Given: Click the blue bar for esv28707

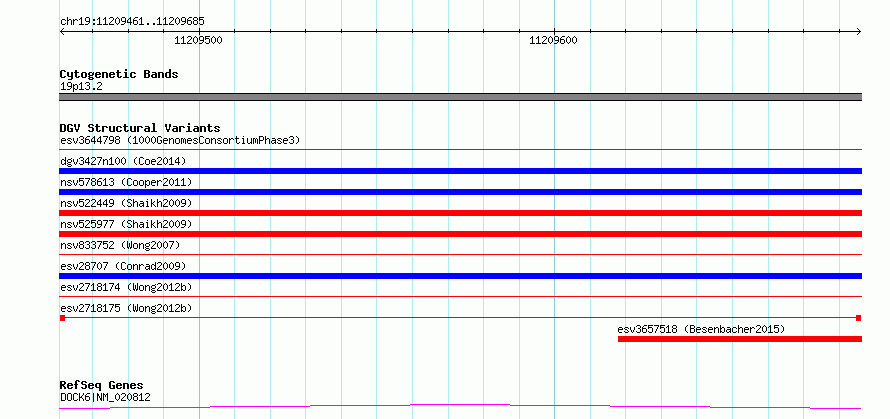Looking at the screenshot, I should (460, 276).
